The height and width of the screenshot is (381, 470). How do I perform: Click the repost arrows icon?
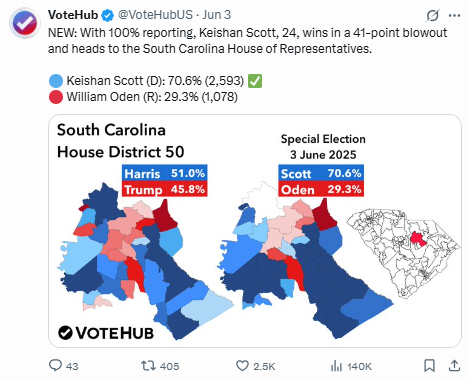click(x=148, y=366)
